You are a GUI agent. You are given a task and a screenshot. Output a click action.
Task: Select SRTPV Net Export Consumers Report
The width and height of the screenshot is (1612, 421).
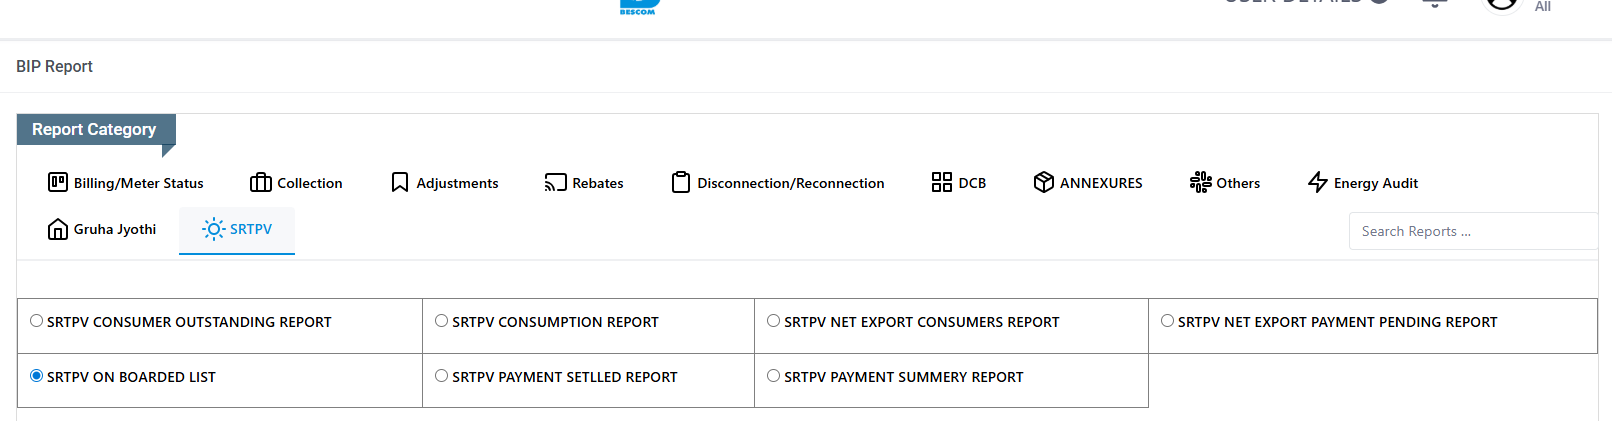[x=773, y=321]
